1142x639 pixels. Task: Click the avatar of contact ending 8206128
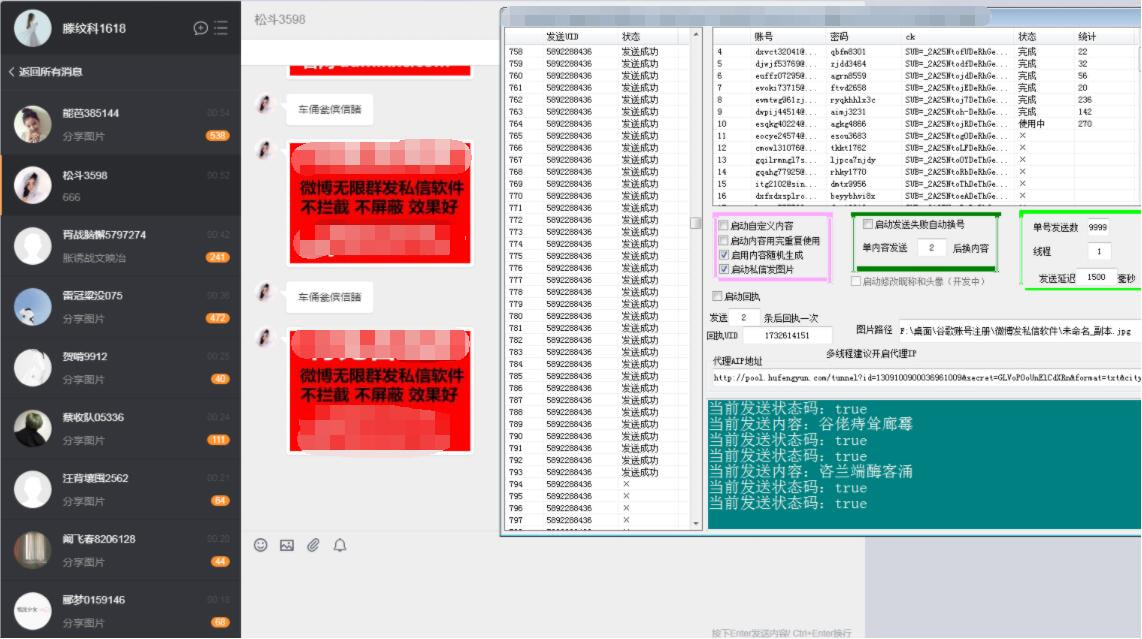[x=33, y=550]
